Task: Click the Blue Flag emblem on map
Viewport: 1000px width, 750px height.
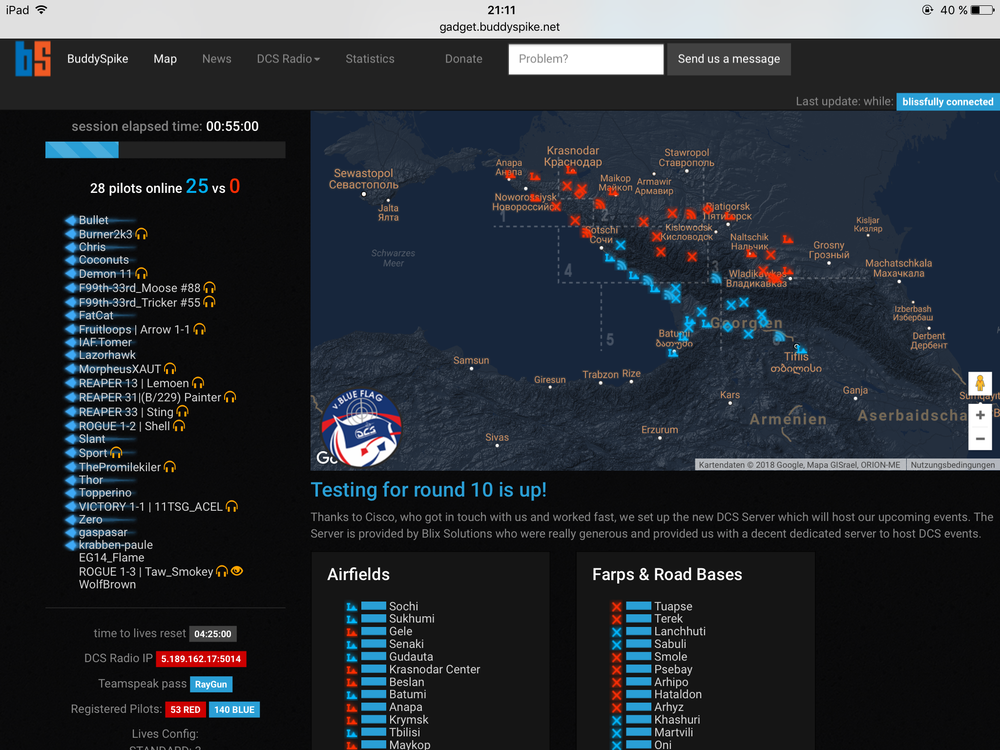Action: pos(362,428)
